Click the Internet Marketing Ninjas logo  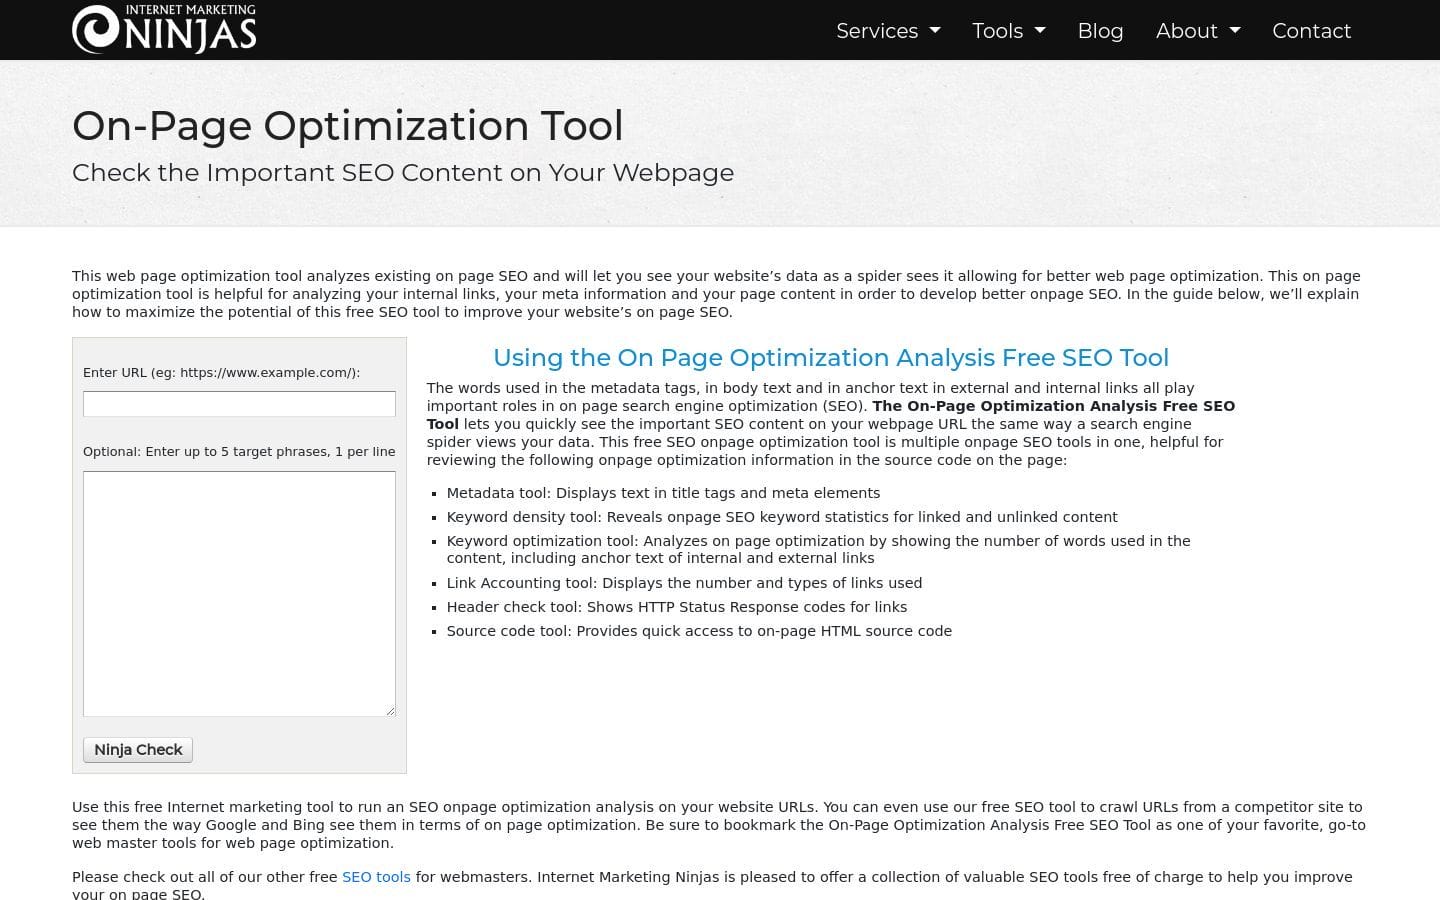click(164, 29)
